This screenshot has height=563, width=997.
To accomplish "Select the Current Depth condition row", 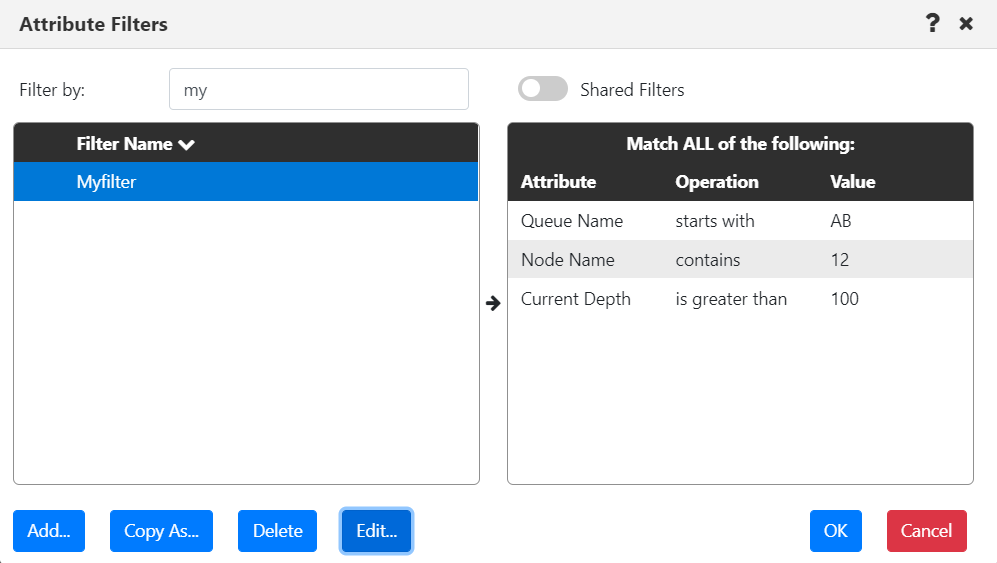I will pos(740,299).
